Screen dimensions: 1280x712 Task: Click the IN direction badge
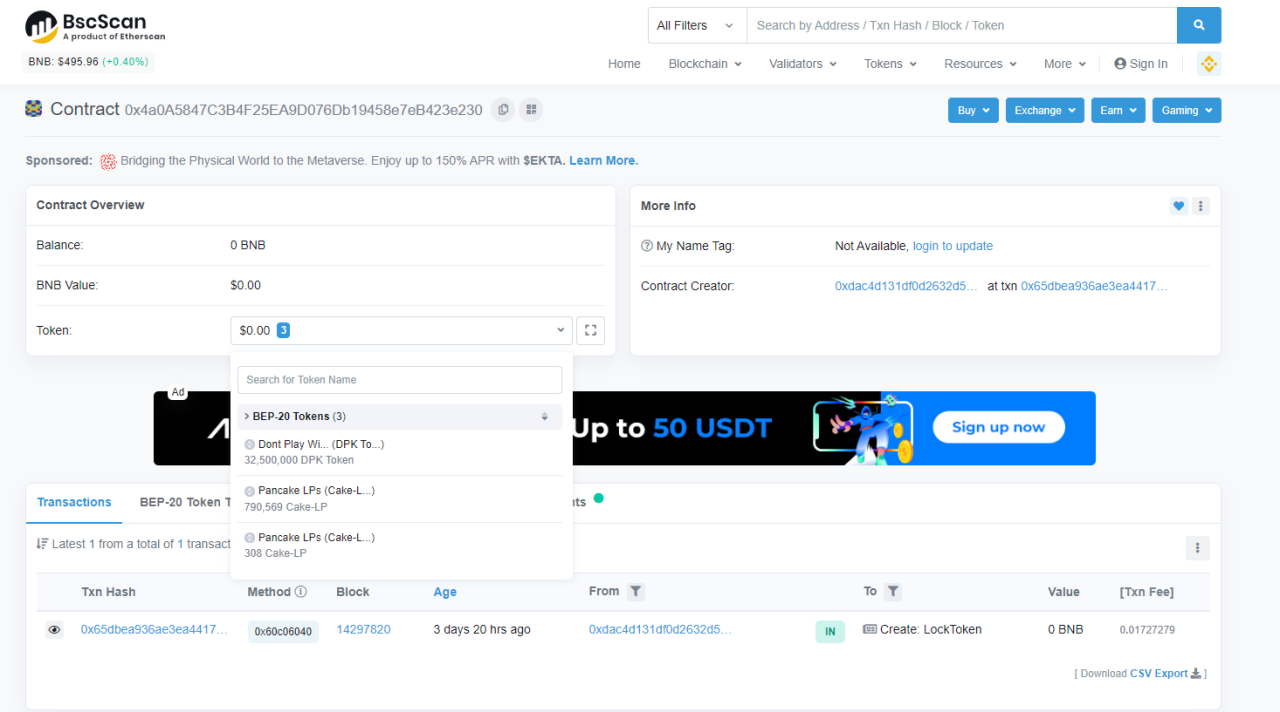[x=830, y=631]
